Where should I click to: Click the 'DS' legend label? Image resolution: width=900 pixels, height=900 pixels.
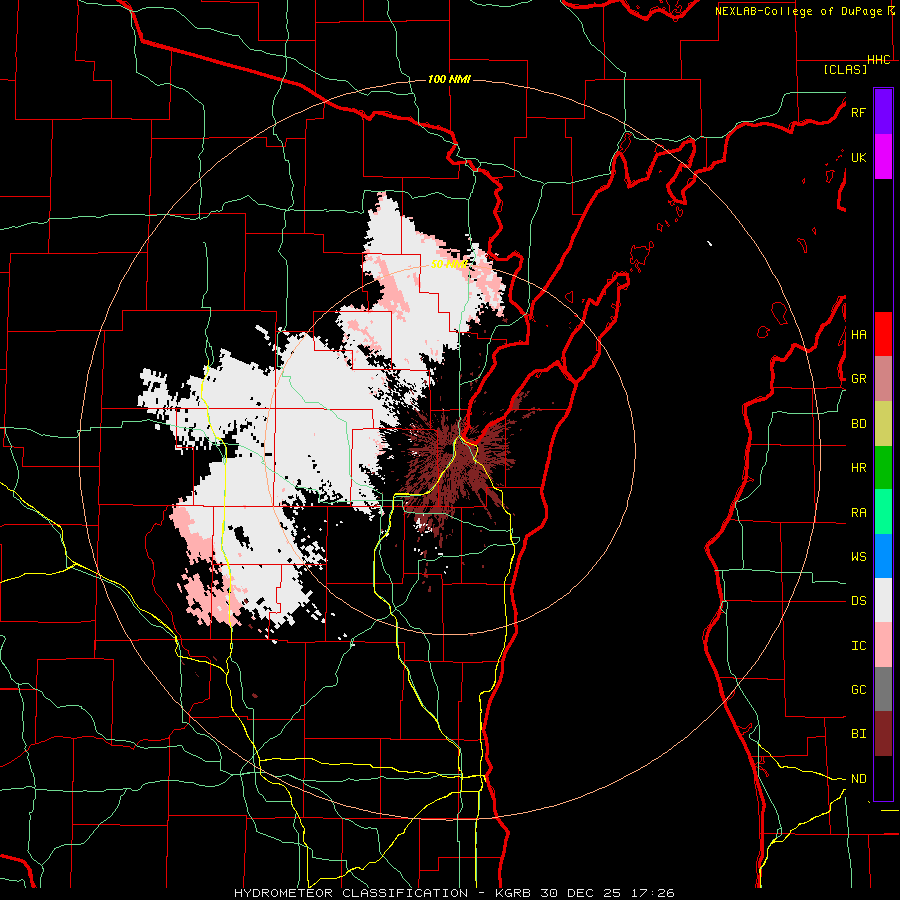(x=859, y=601)
